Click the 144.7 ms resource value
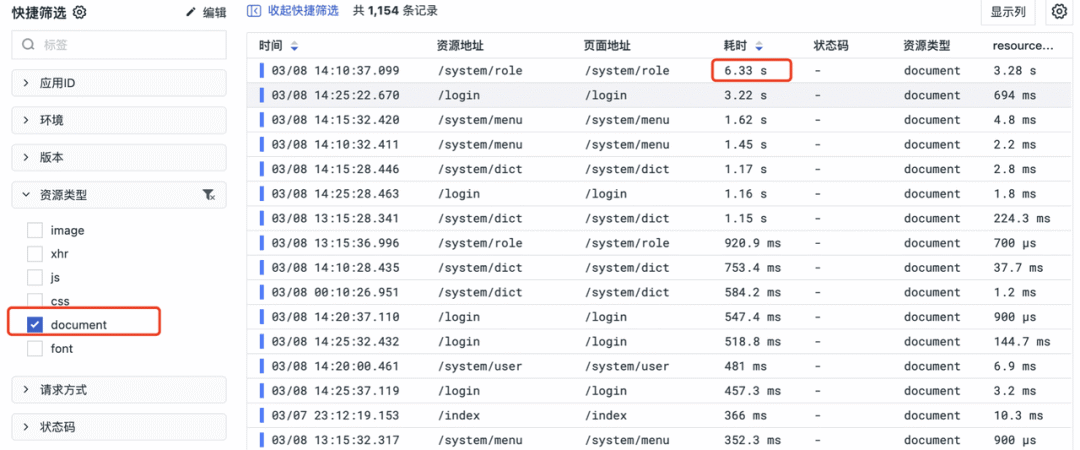The height and width of the screenshot is (450, 1080). pyautogui.click(x=1022, y=342)
